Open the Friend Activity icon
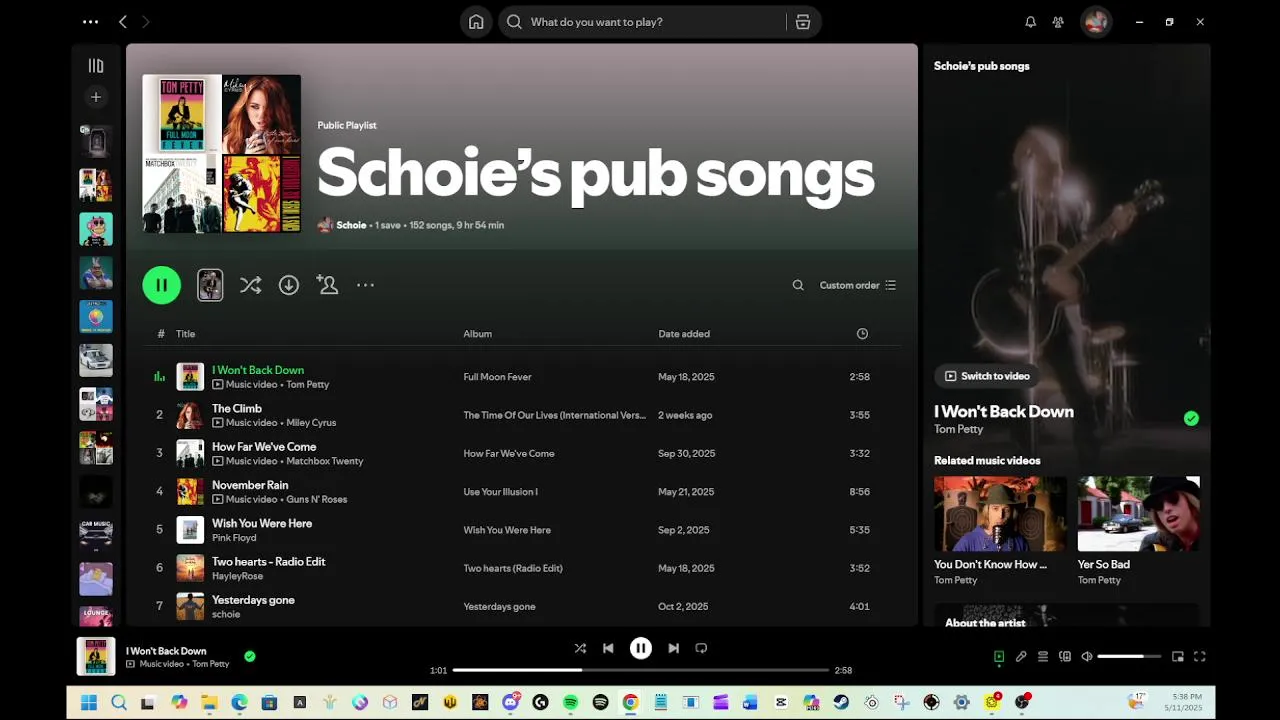This screenshot has height=720, width=1280. coord(1058,22)
